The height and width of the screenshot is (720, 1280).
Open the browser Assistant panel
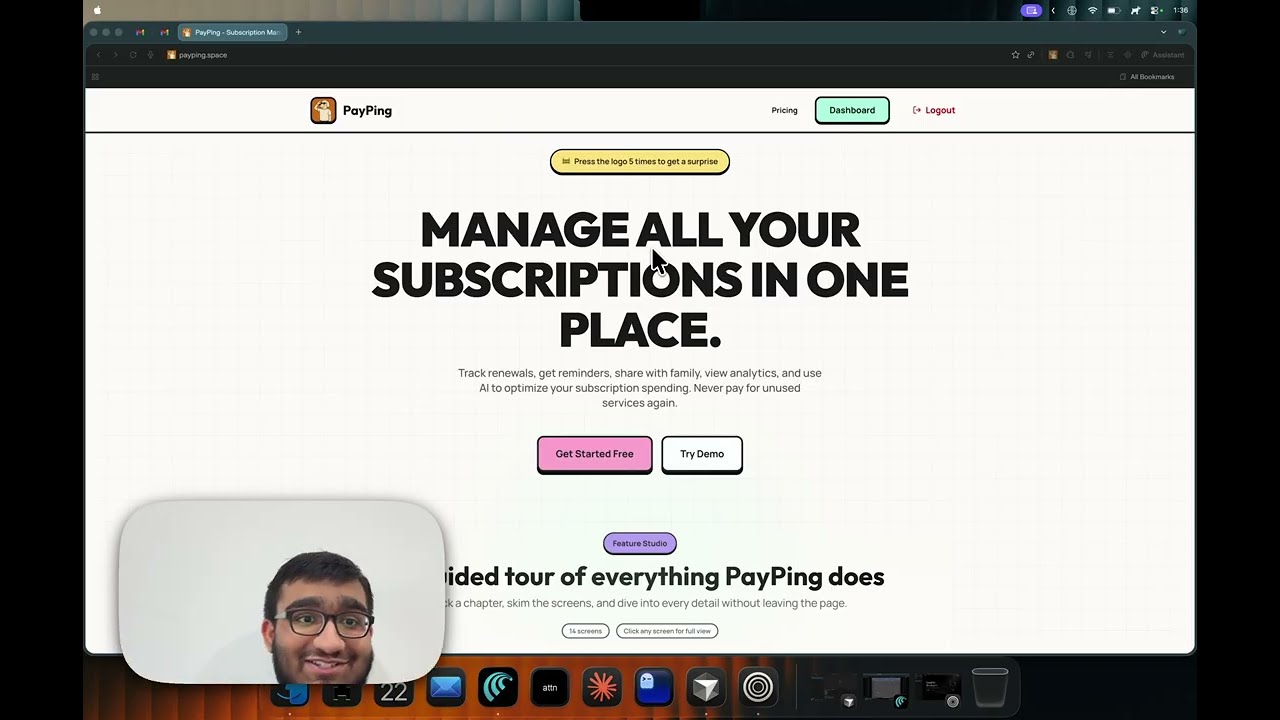1163,55
